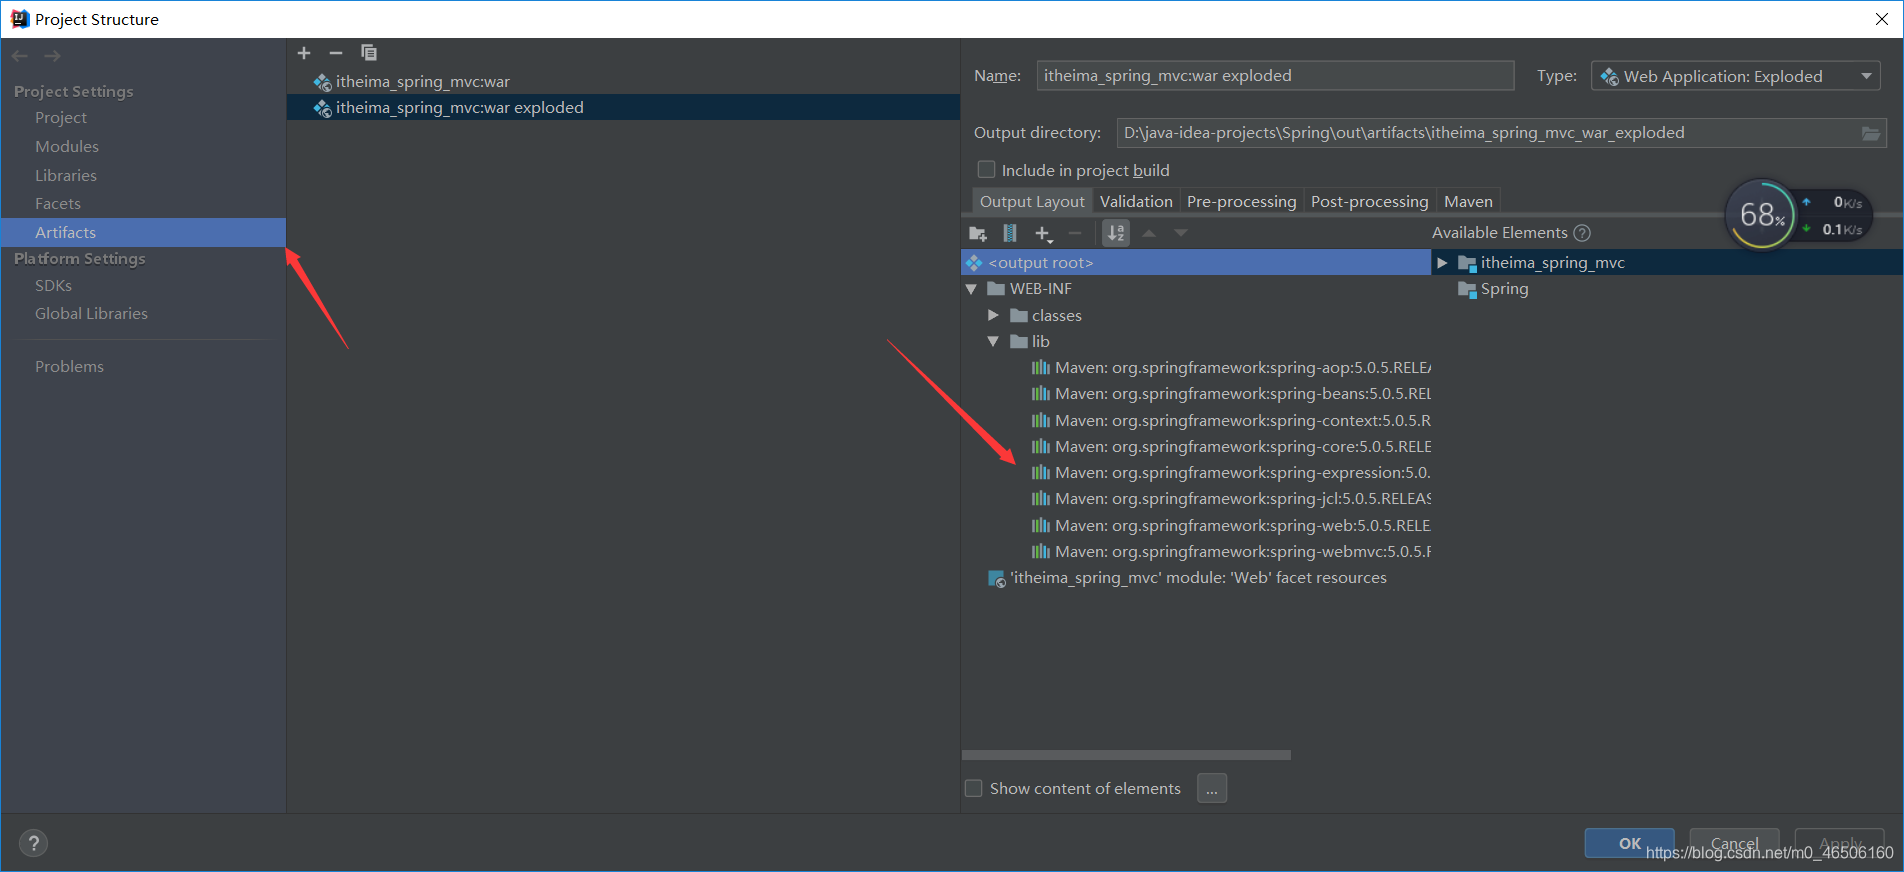This screenshot has width=1904, height=872.
Task: Open the Problems section
Action: coord(69,367)
